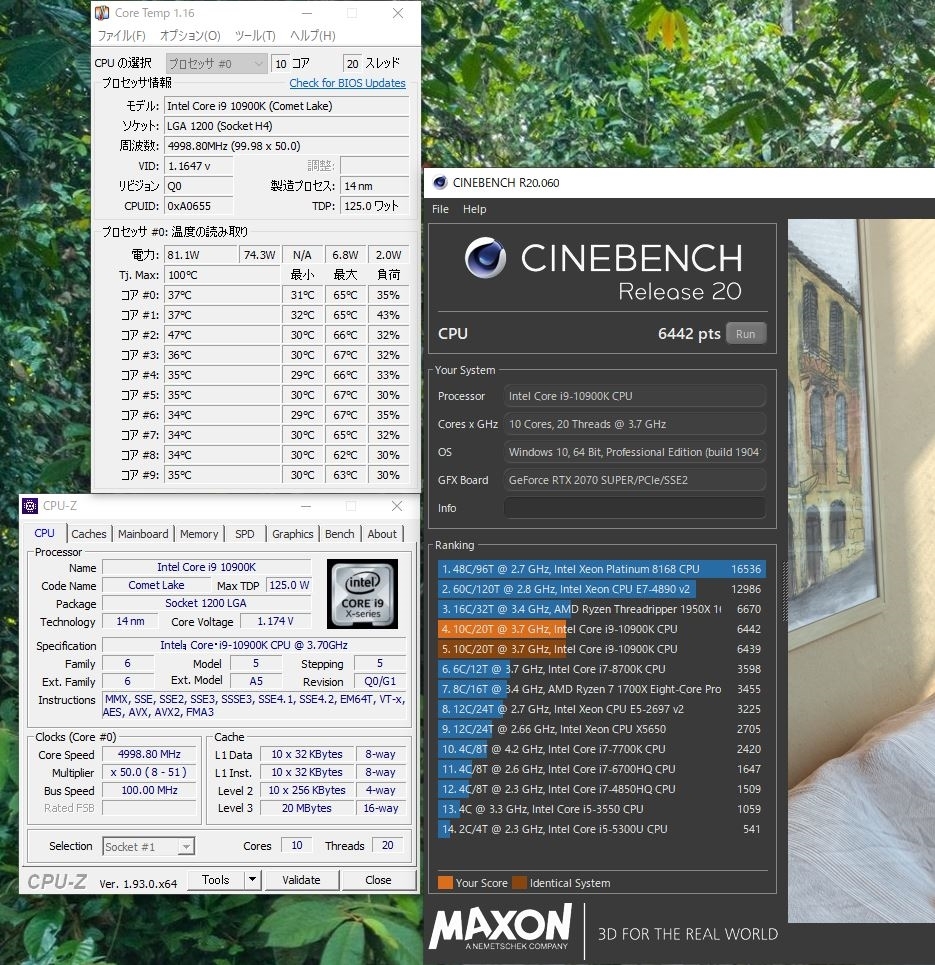Screen dimensions: 935x965
Task: Click the ranking list scrollbar in Cinebench
Action: tap(785, 591)
